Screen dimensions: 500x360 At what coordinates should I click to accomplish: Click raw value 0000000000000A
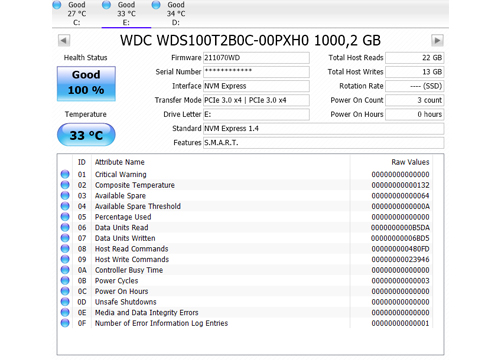point(400,206)
